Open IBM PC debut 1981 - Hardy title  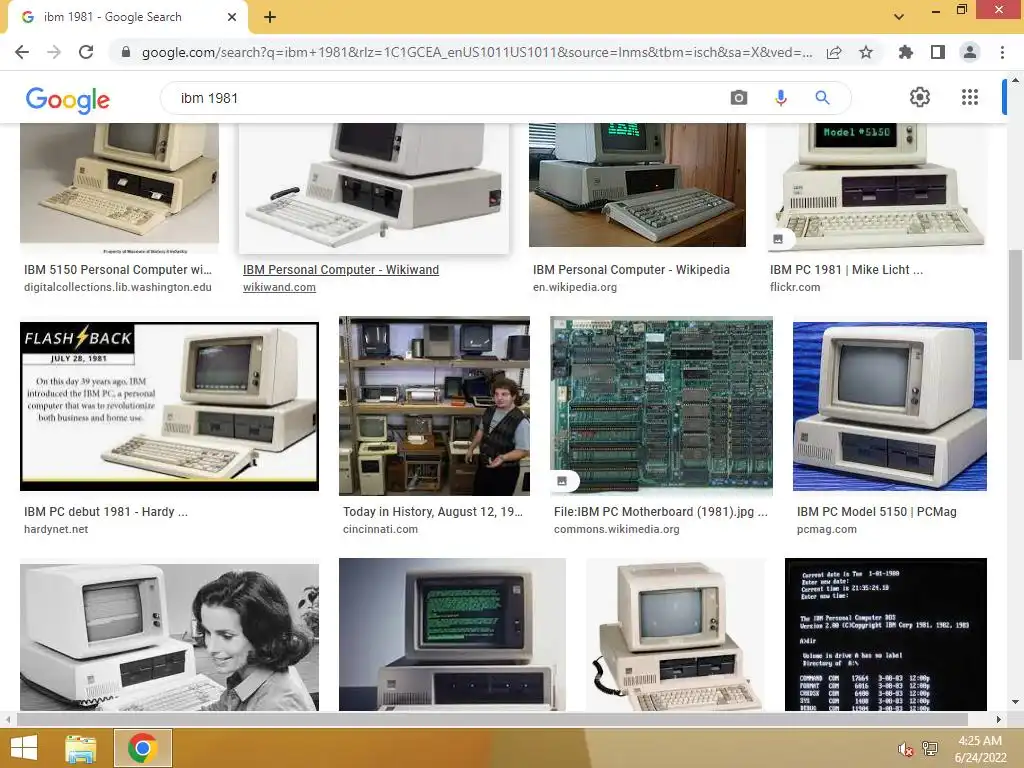click(x=106, y=512)
